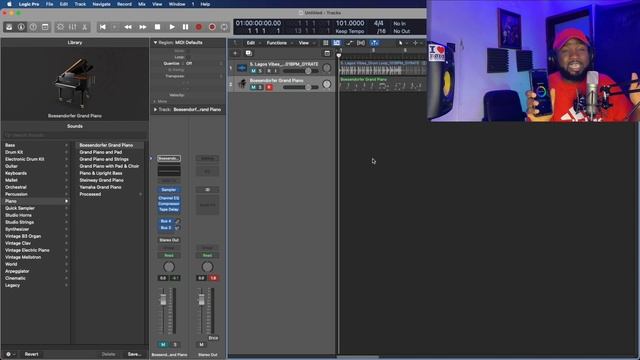This screenshot has height=360, width=640.
Task: Toggle the blue Catch Playhead button
Action: click(374, 43)
